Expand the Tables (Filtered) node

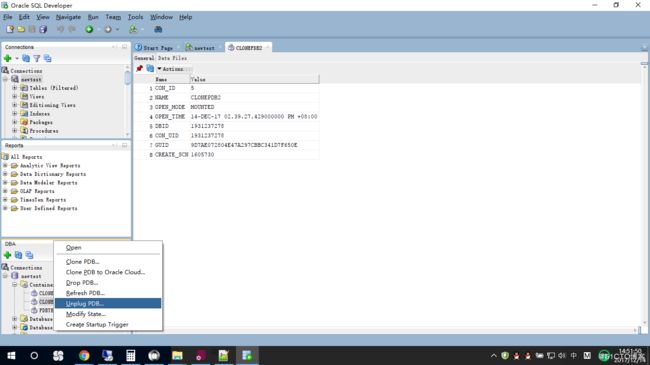click(15, 88)
